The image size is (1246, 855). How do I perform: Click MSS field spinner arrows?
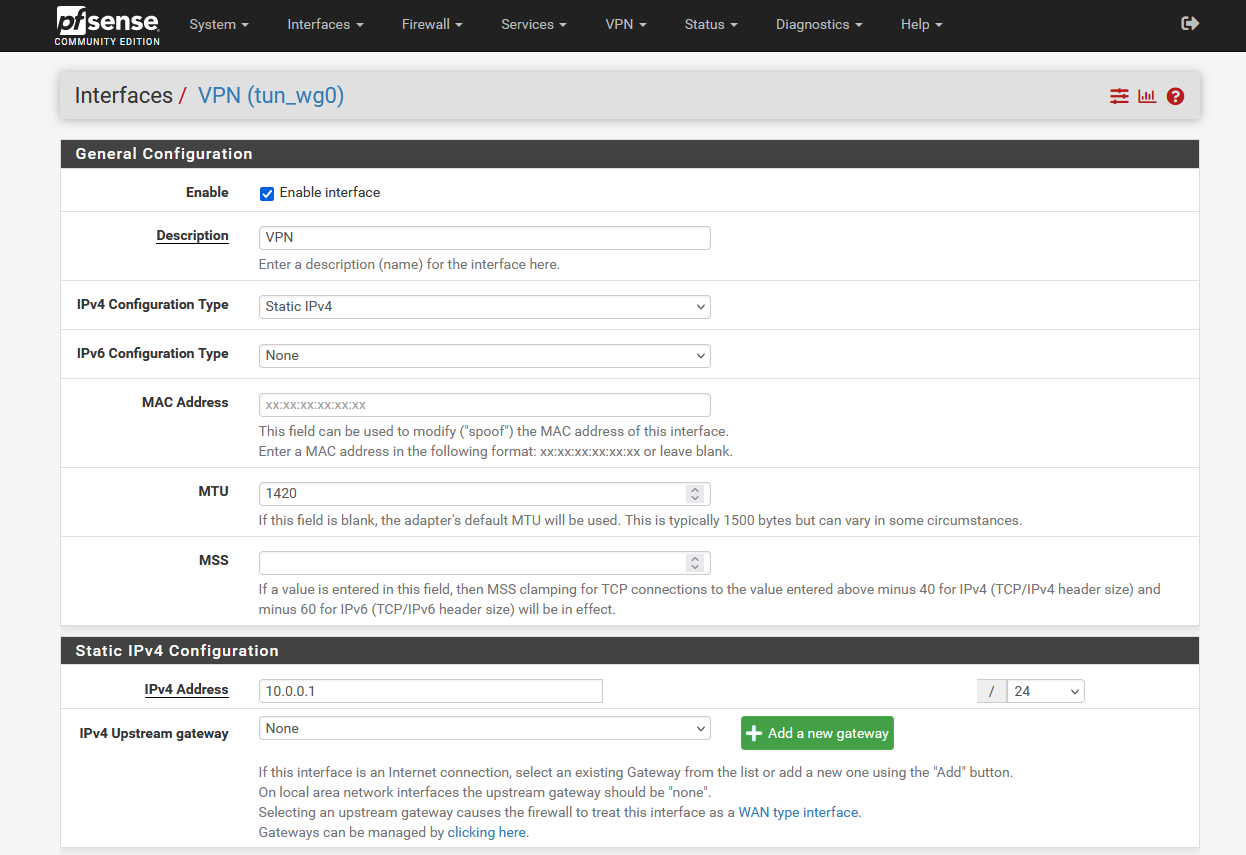[695, 563]
